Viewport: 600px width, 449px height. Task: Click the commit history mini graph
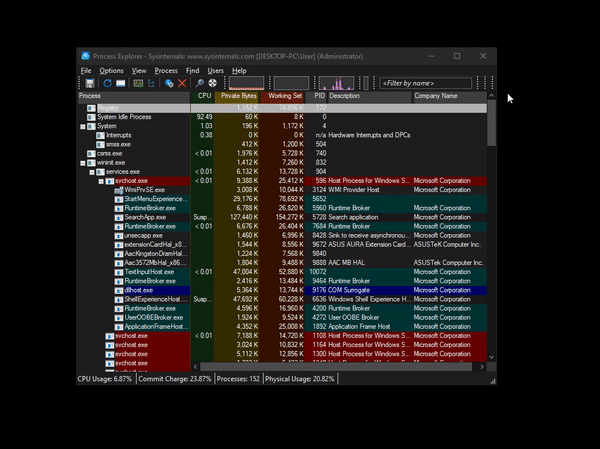pos(291,83)
